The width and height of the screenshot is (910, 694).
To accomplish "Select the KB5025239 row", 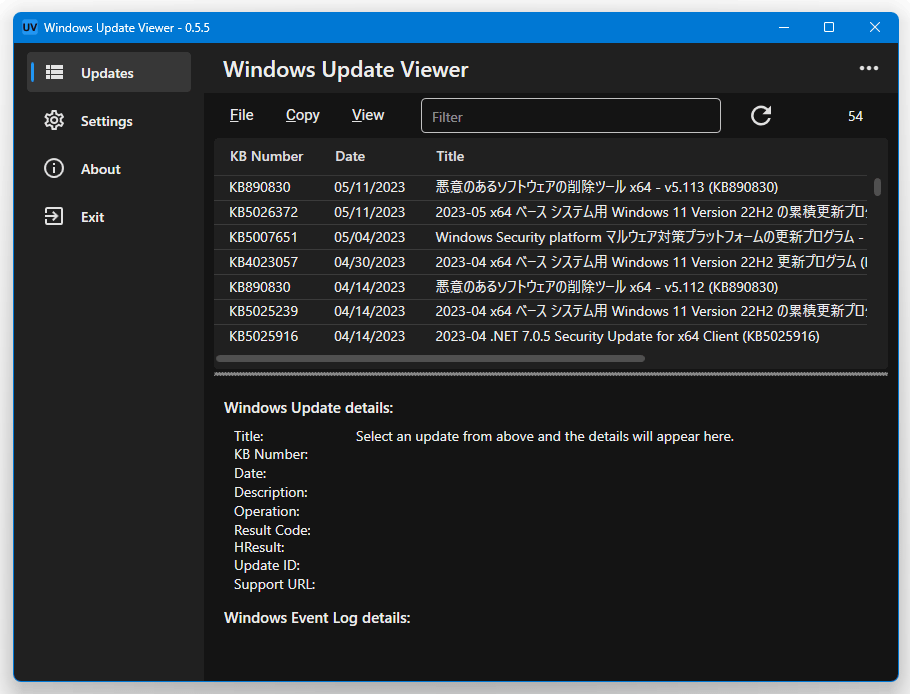I will click(x=540, y=312).
